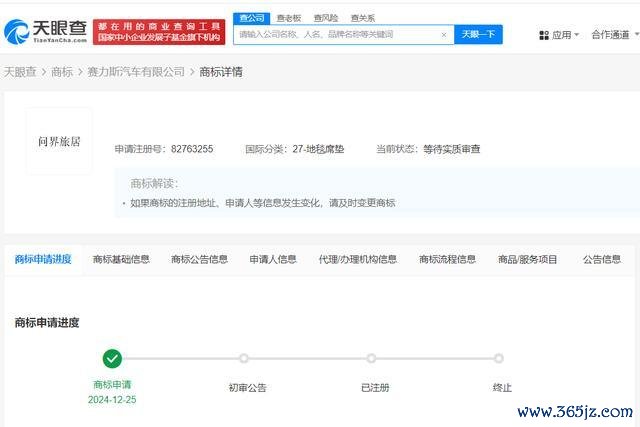Click the 天眼一下 search button
640x427 pixels.
pos(478,34)
